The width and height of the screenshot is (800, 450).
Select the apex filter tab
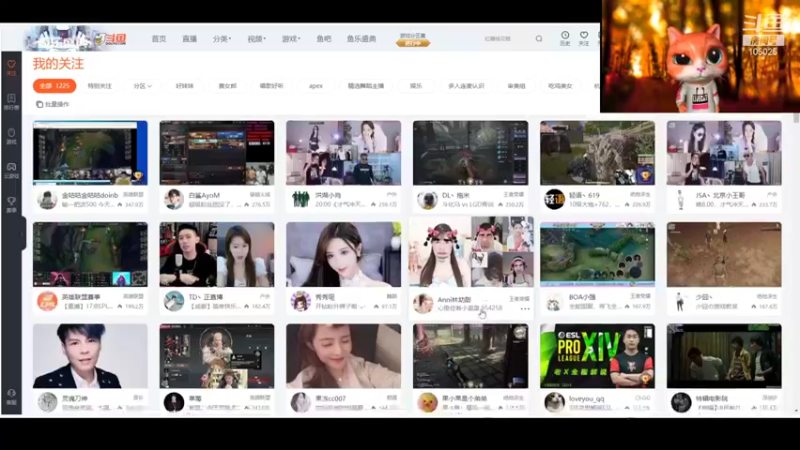tap(316, 86)
